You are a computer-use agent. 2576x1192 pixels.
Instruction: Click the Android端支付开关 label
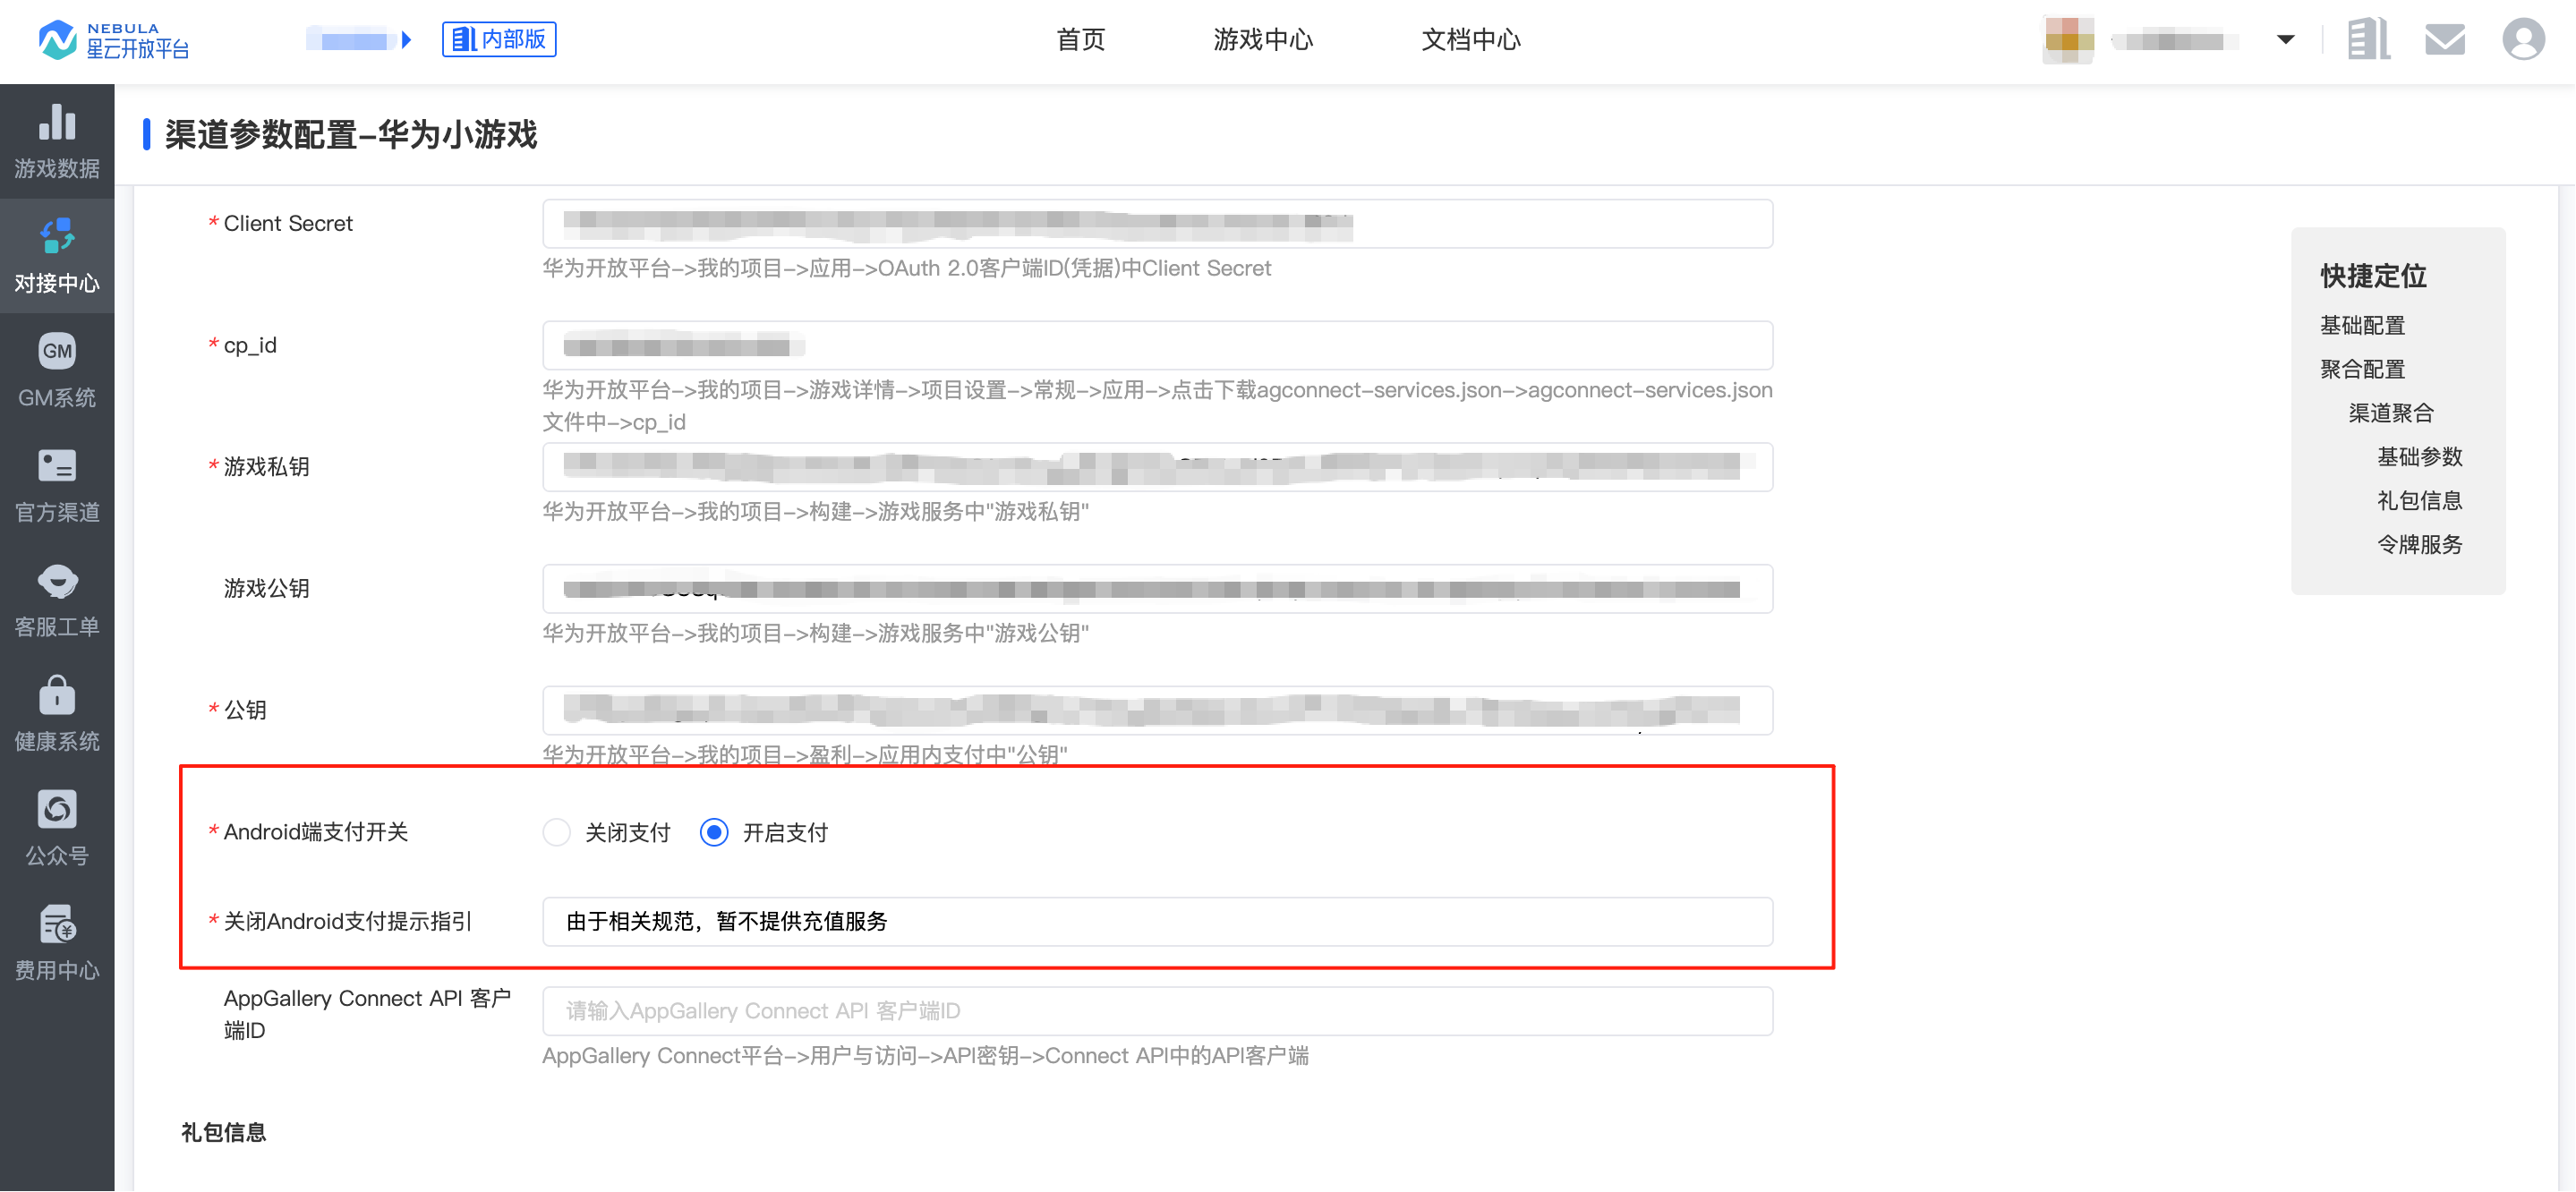coord(315,832)
